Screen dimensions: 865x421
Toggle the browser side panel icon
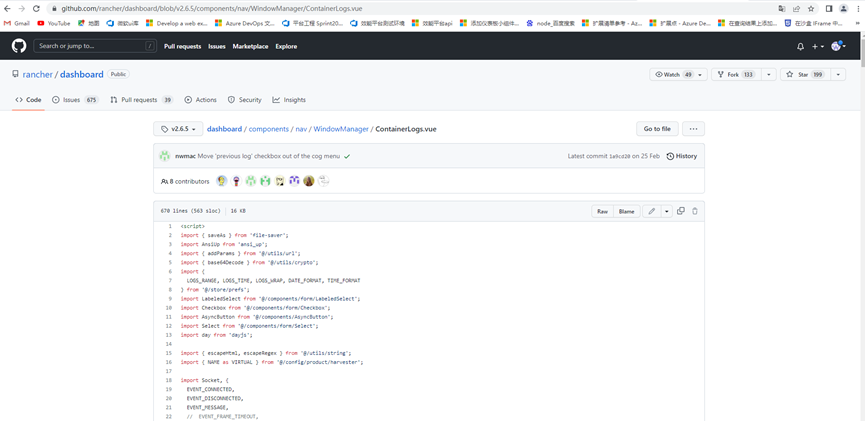tap(829, 9)
